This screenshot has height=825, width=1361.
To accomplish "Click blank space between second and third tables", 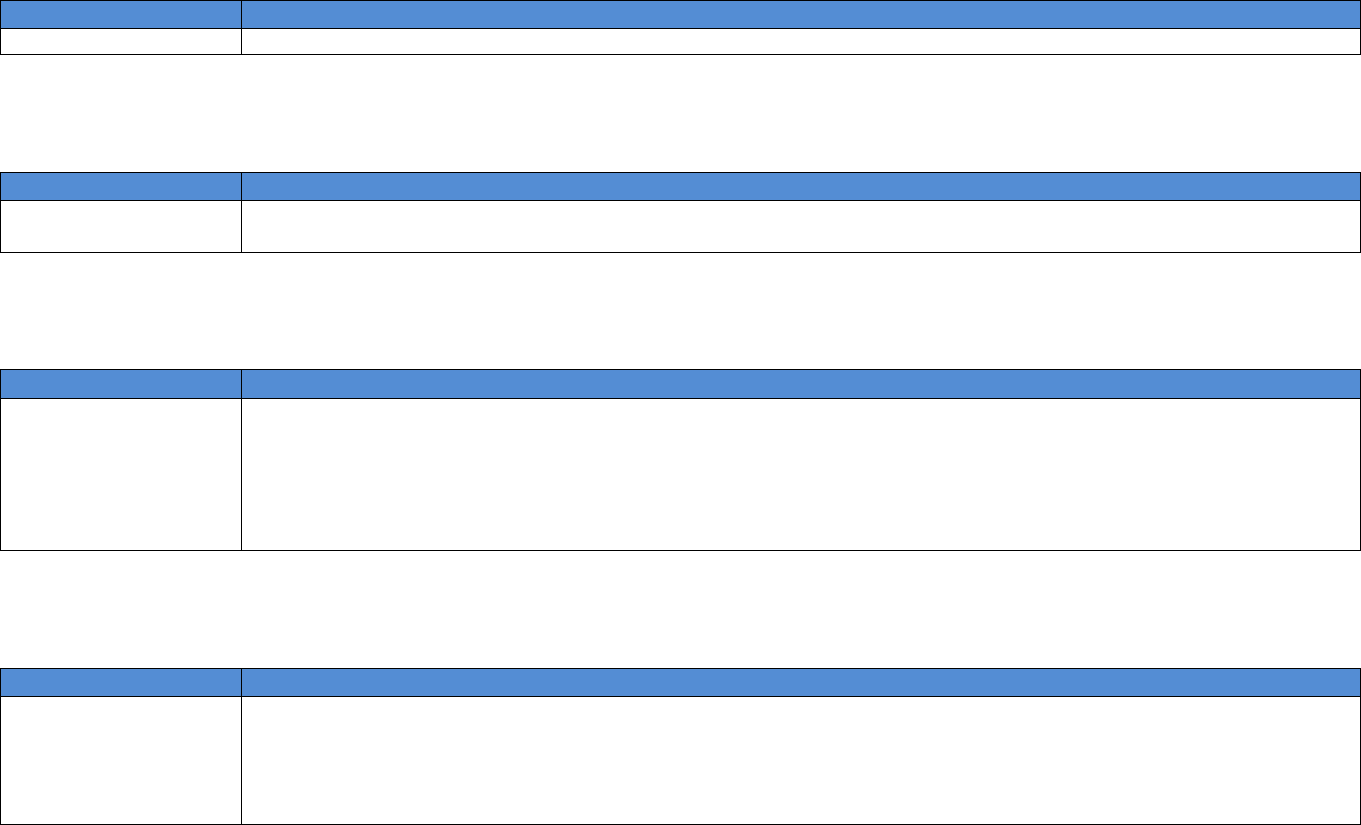I will coord(680,310).
